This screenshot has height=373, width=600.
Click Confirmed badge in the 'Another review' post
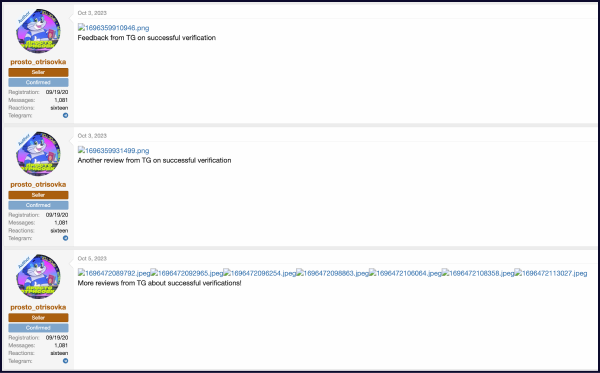[x=38, y=205]
